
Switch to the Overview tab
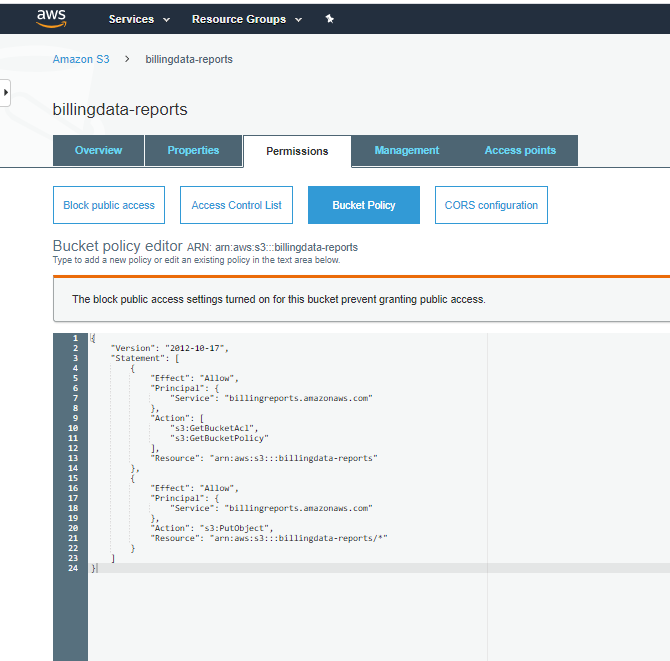pyautogui.click(x=98, y=150)
